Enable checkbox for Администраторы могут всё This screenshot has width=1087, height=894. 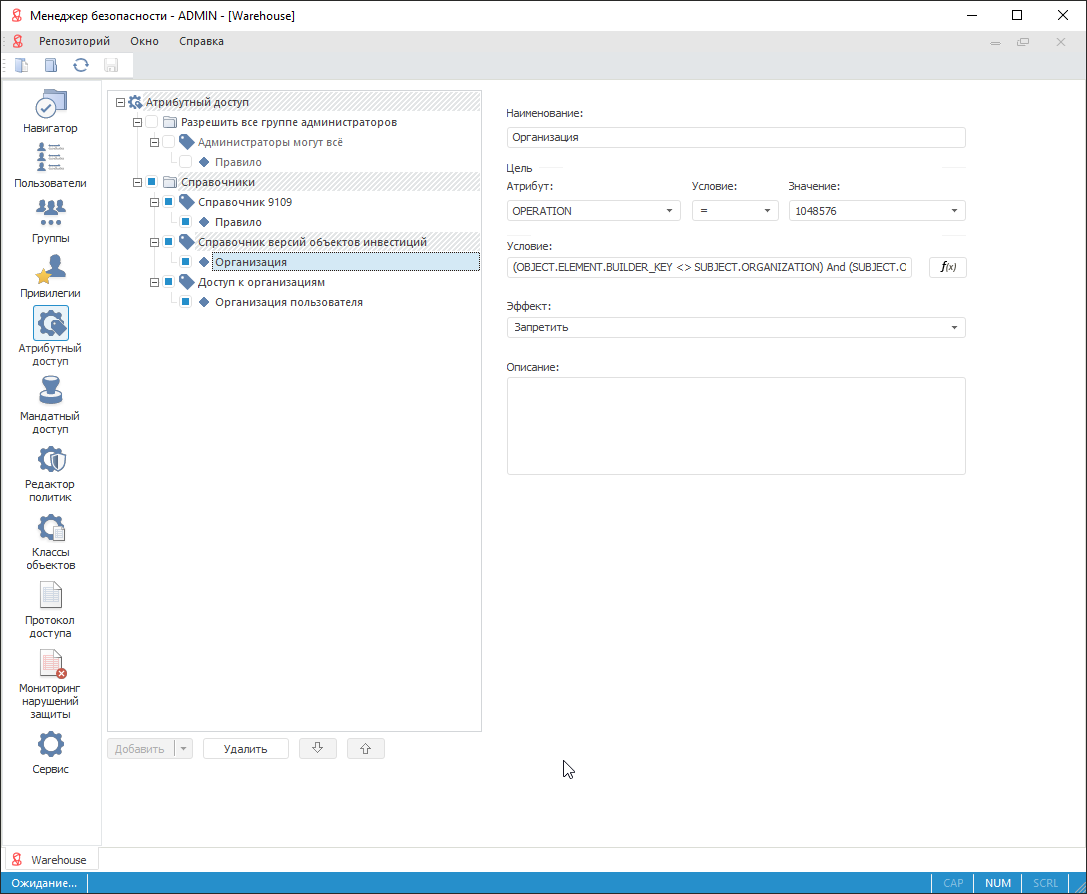(168, 142)
